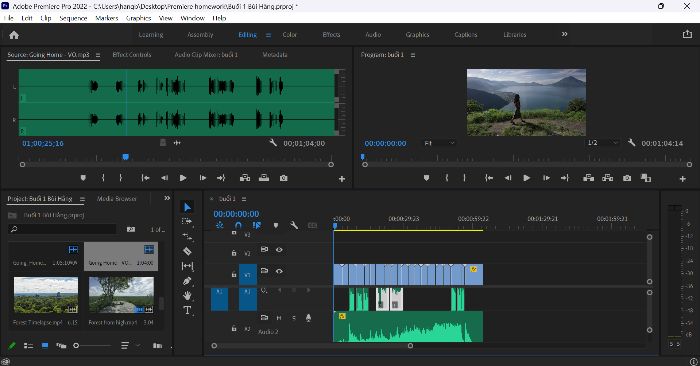Switch to Audio Clip Mixer tab
700x366 pixels.
point(206,54)
